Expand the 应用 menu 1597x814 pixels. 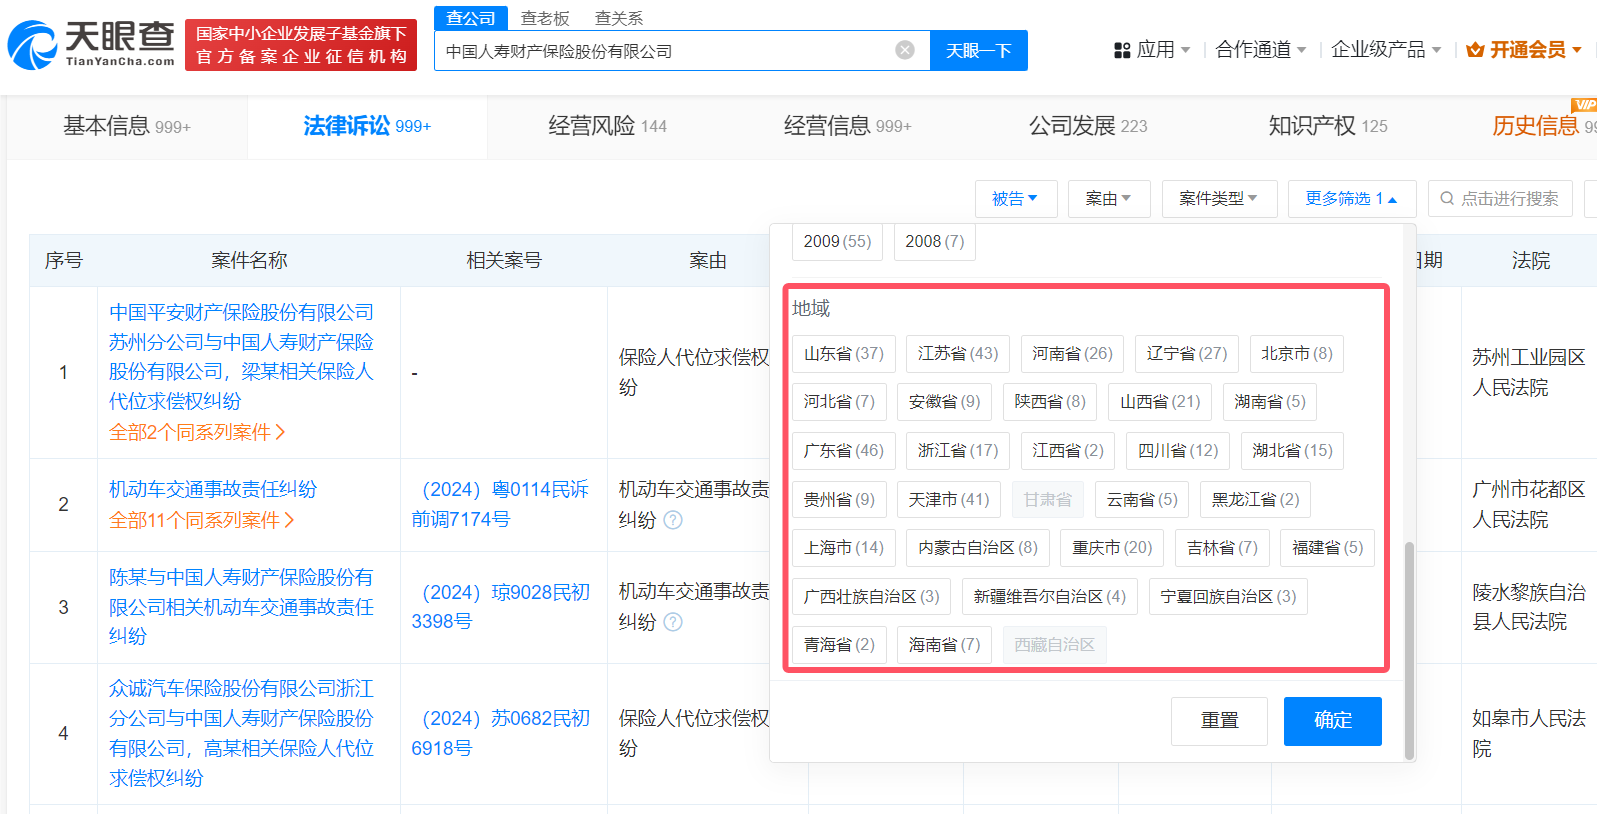(1153, 50)
